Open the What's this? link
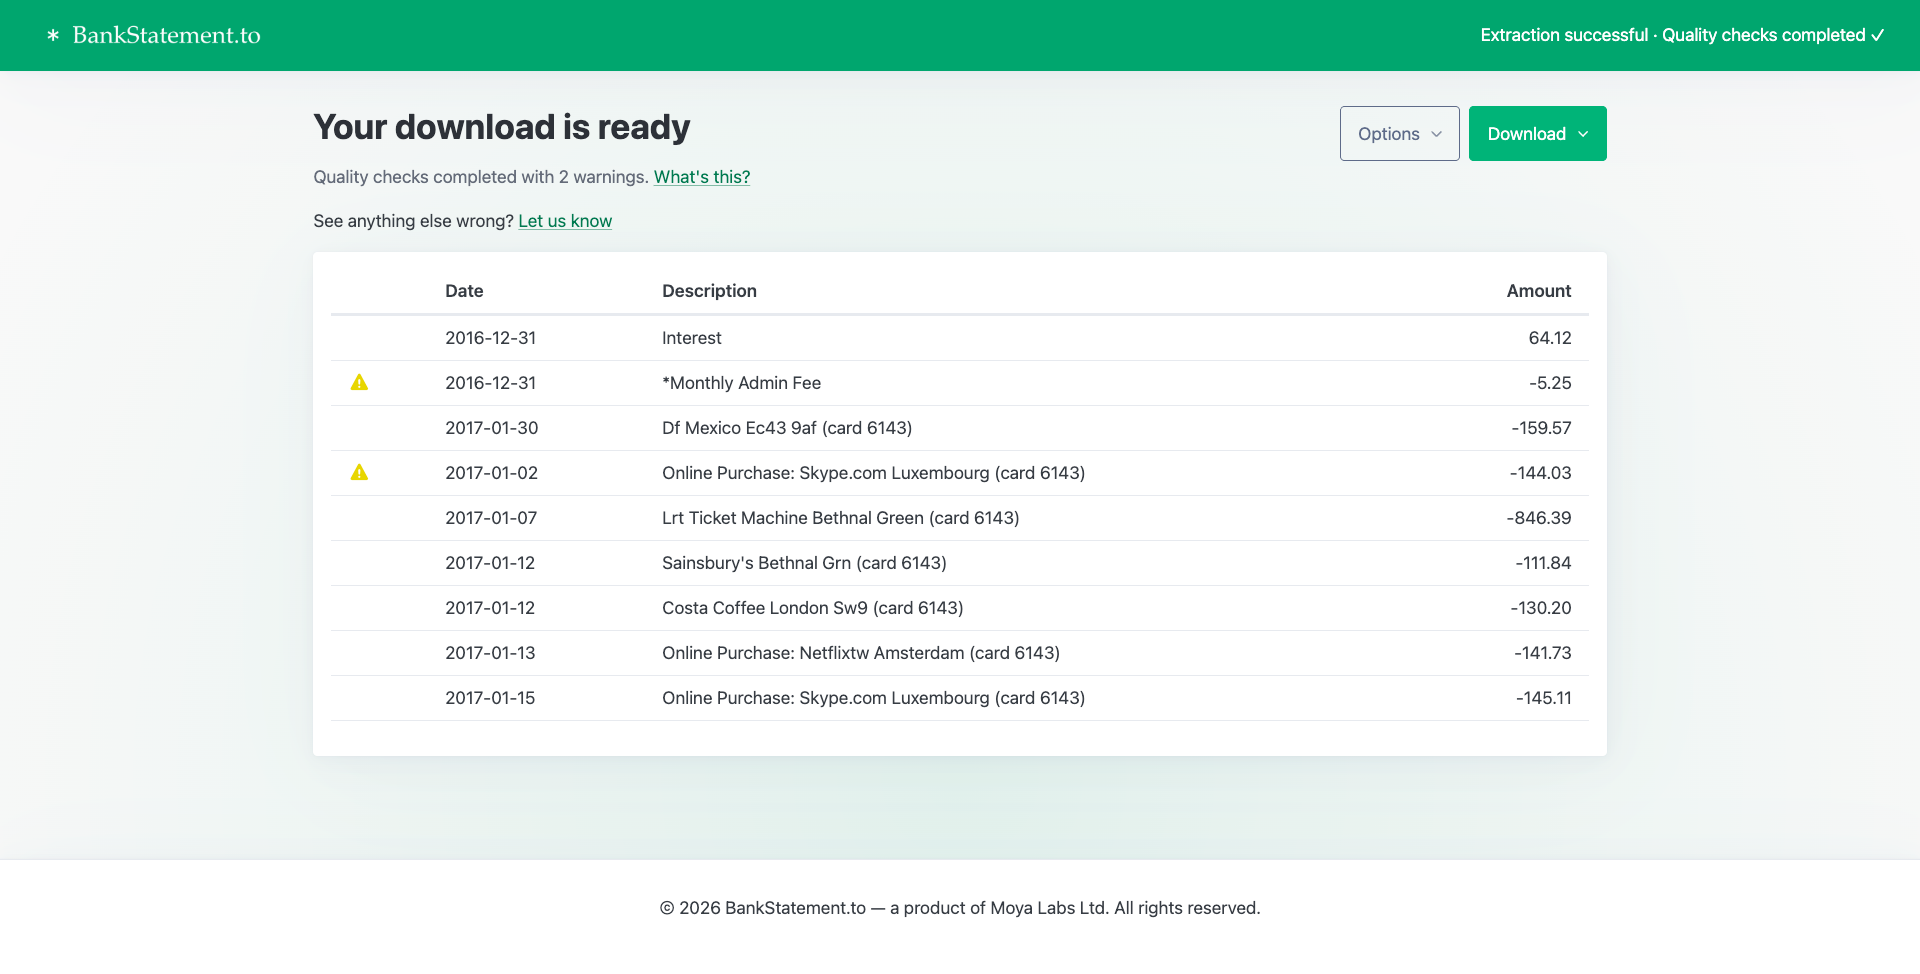The width and height of the screenshot is (1920, 974). click(702, 177)
